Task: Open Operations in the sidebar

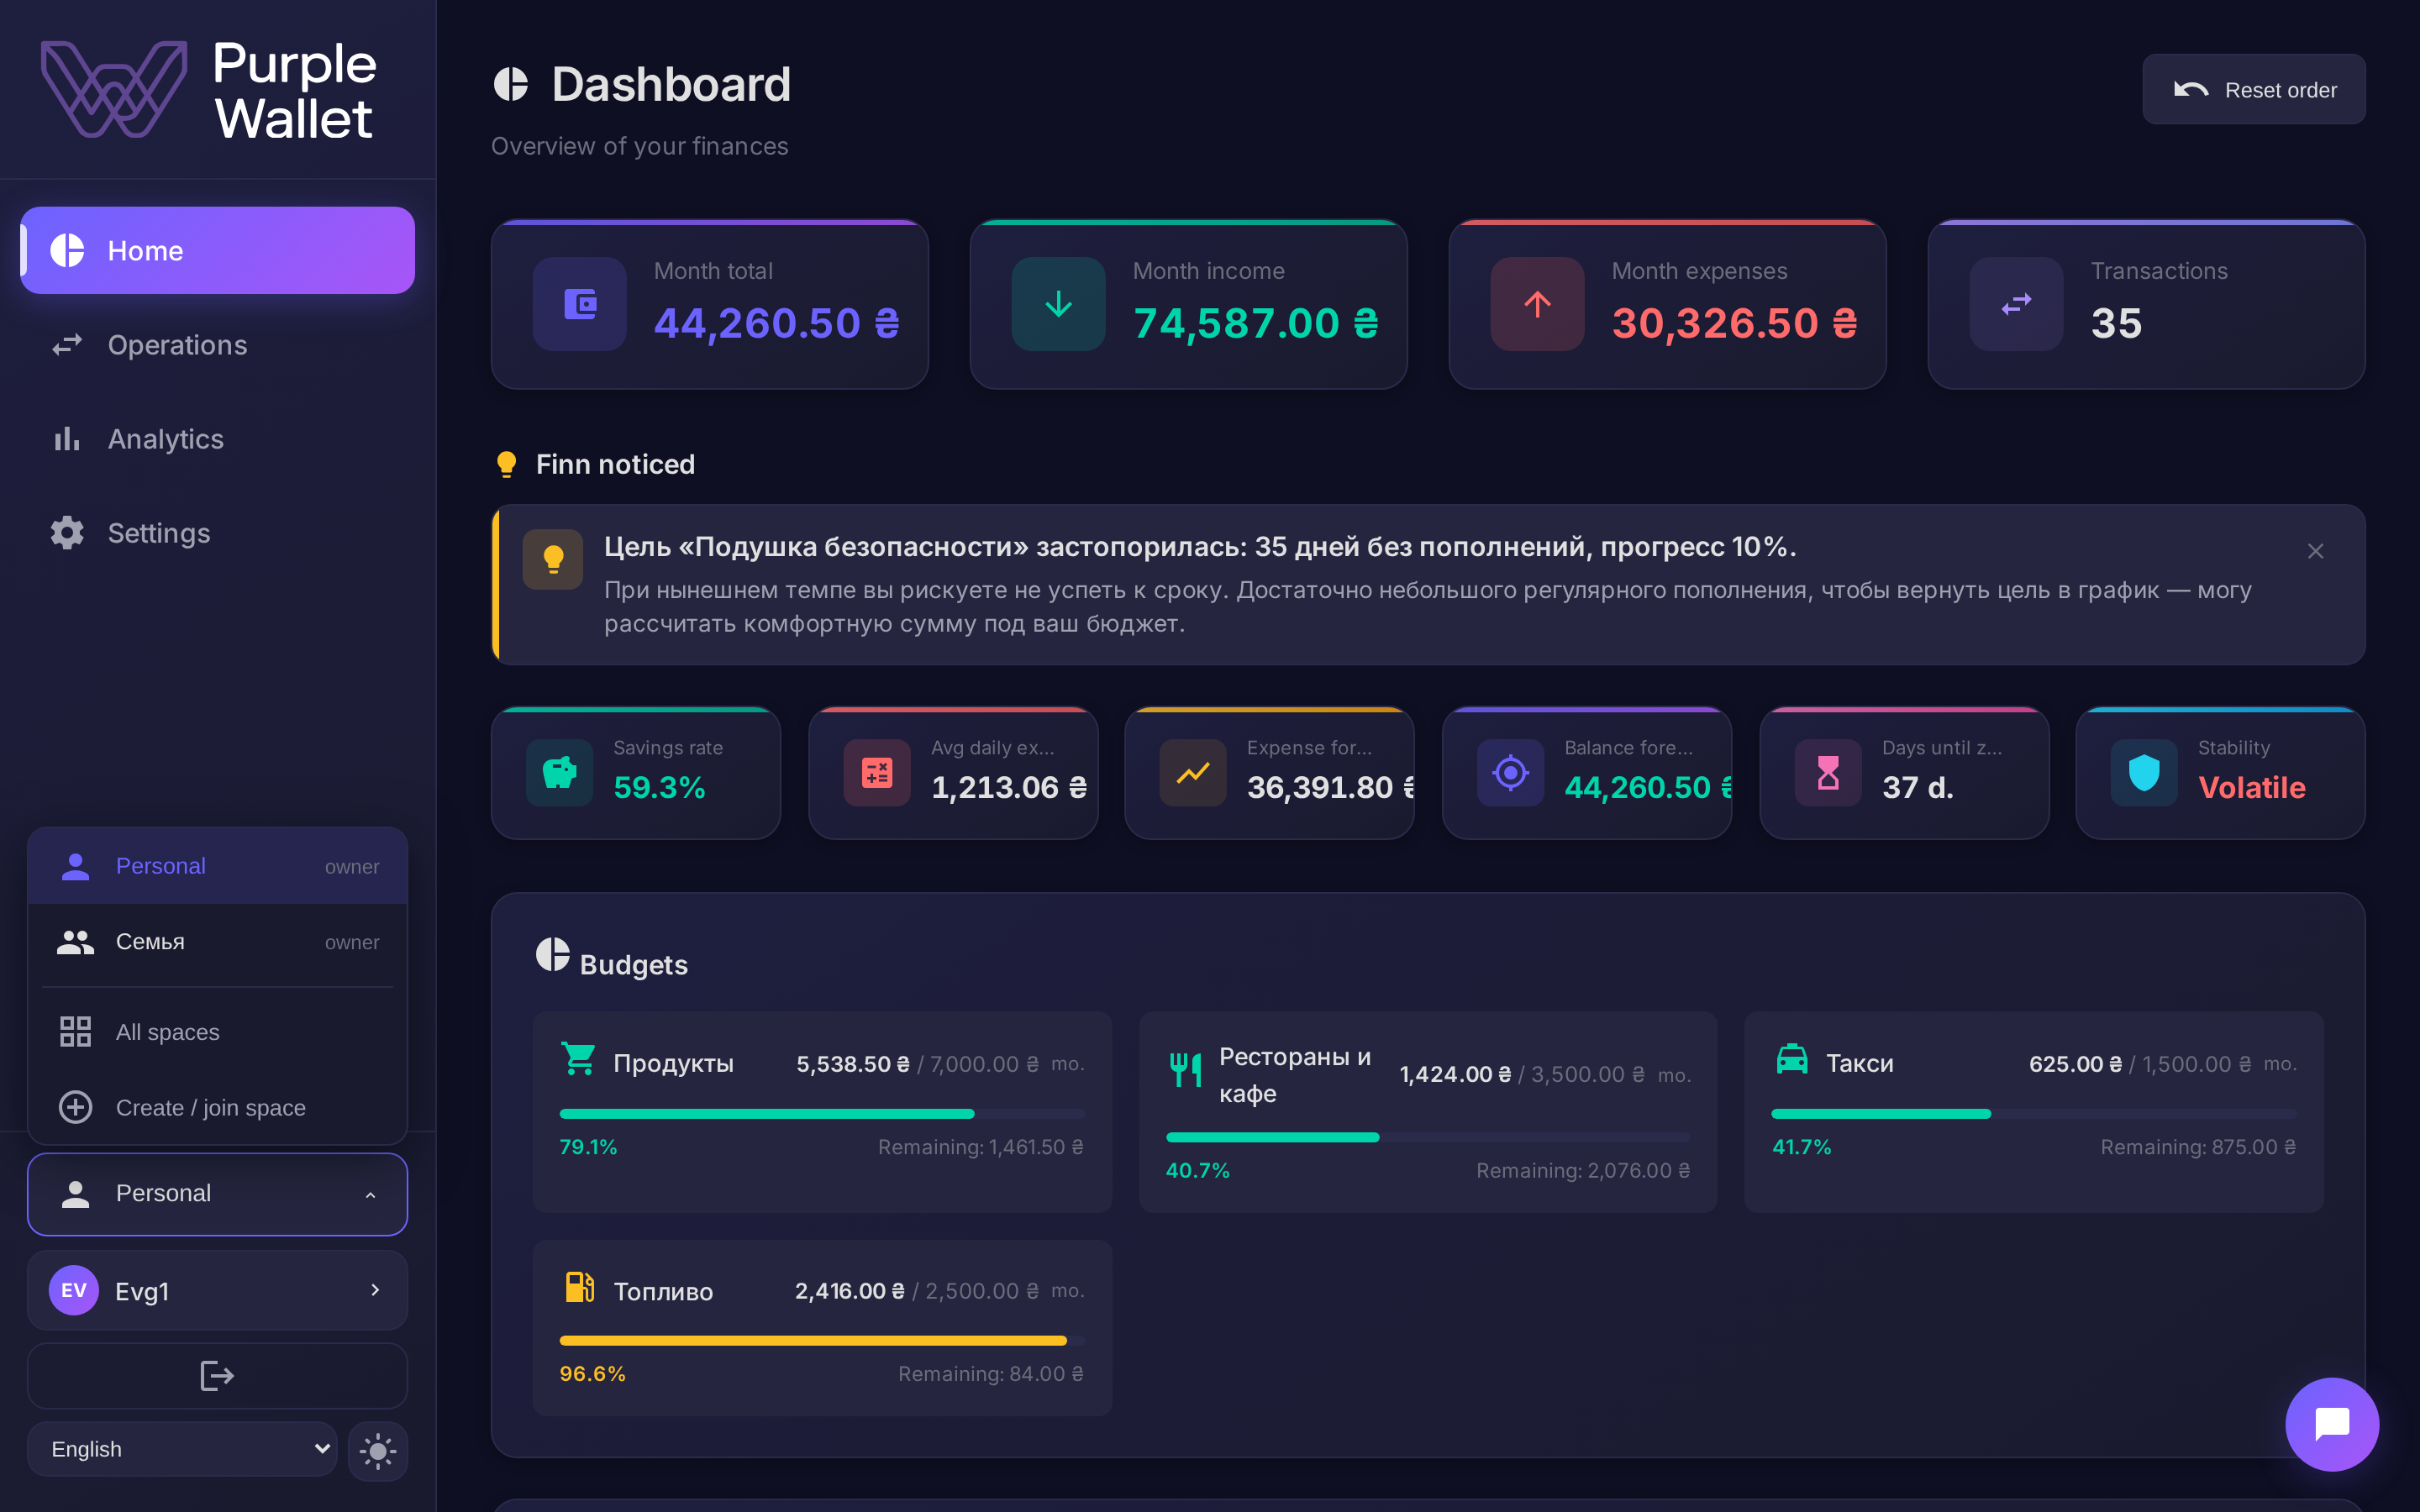Action: tap(217, 345)
